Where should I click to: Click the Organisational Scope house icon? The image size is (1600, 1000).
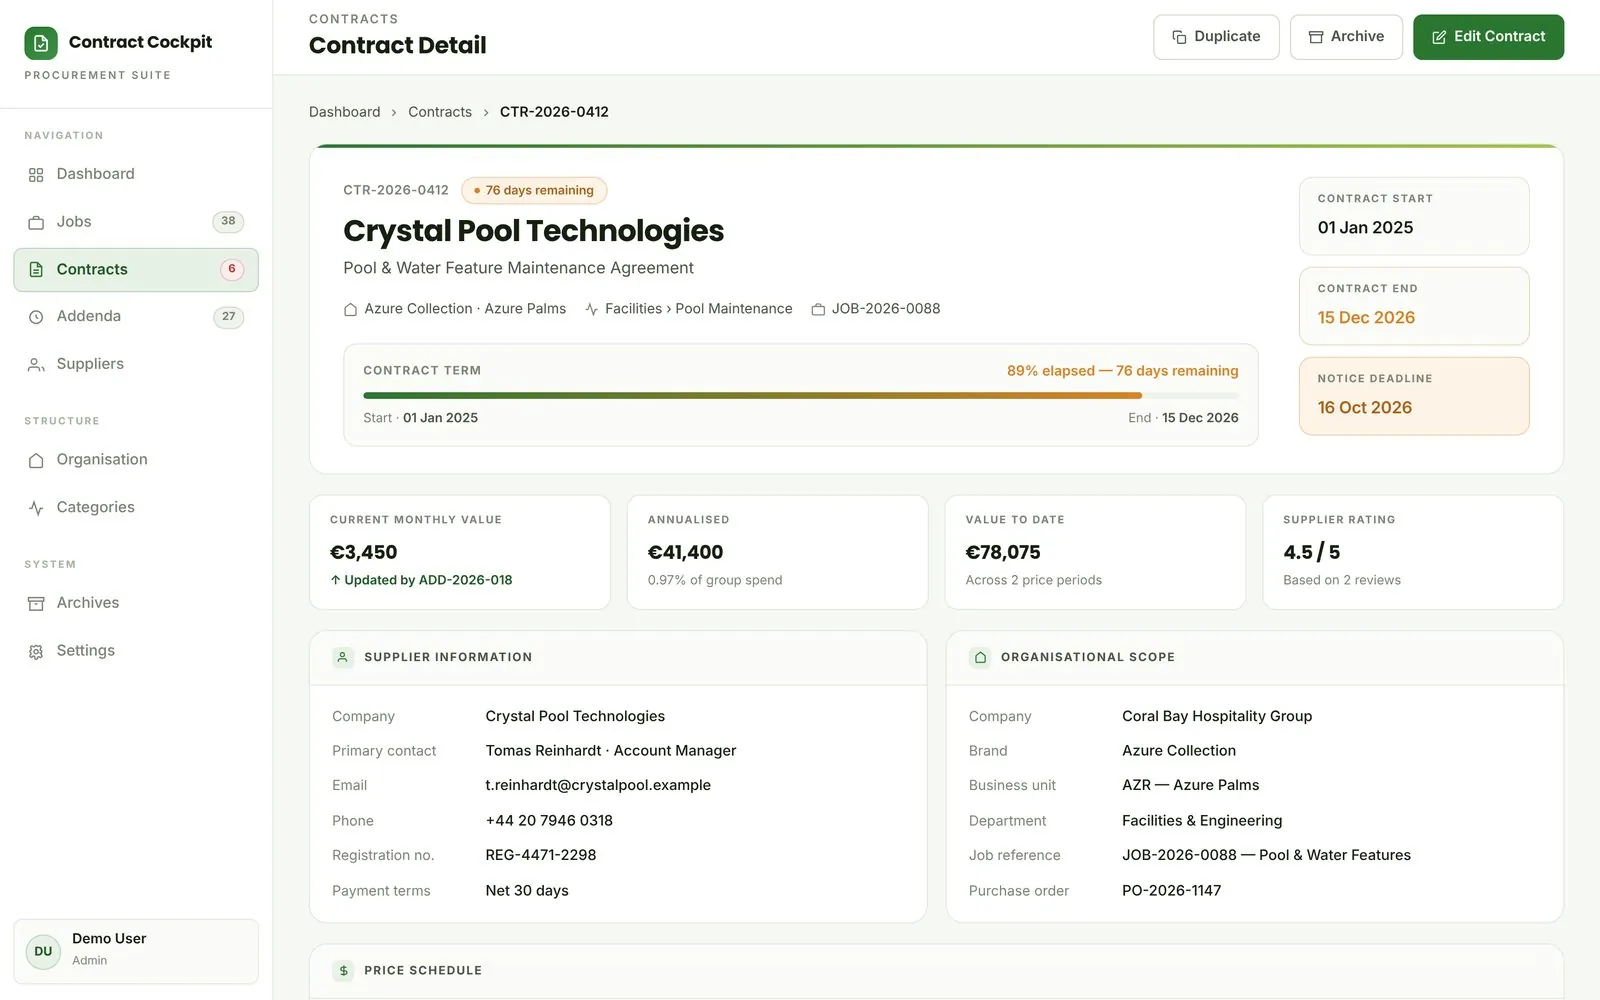[x=980, y=657]
